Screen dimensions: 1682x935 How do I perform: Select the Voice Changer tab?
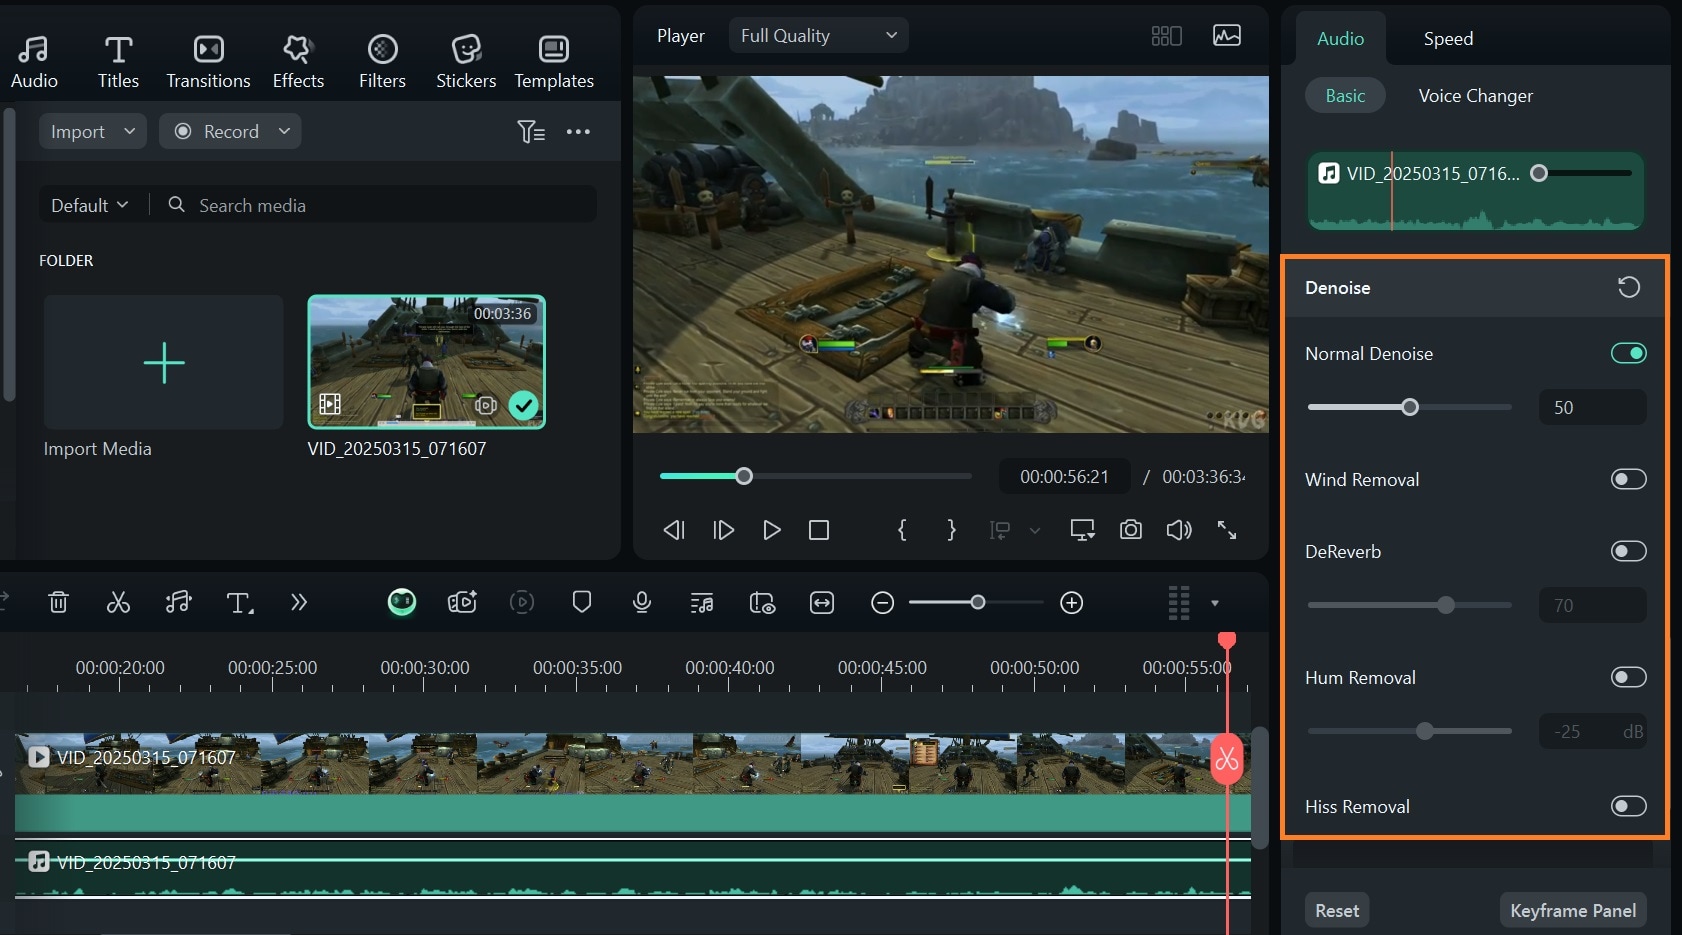point(1475,96)
